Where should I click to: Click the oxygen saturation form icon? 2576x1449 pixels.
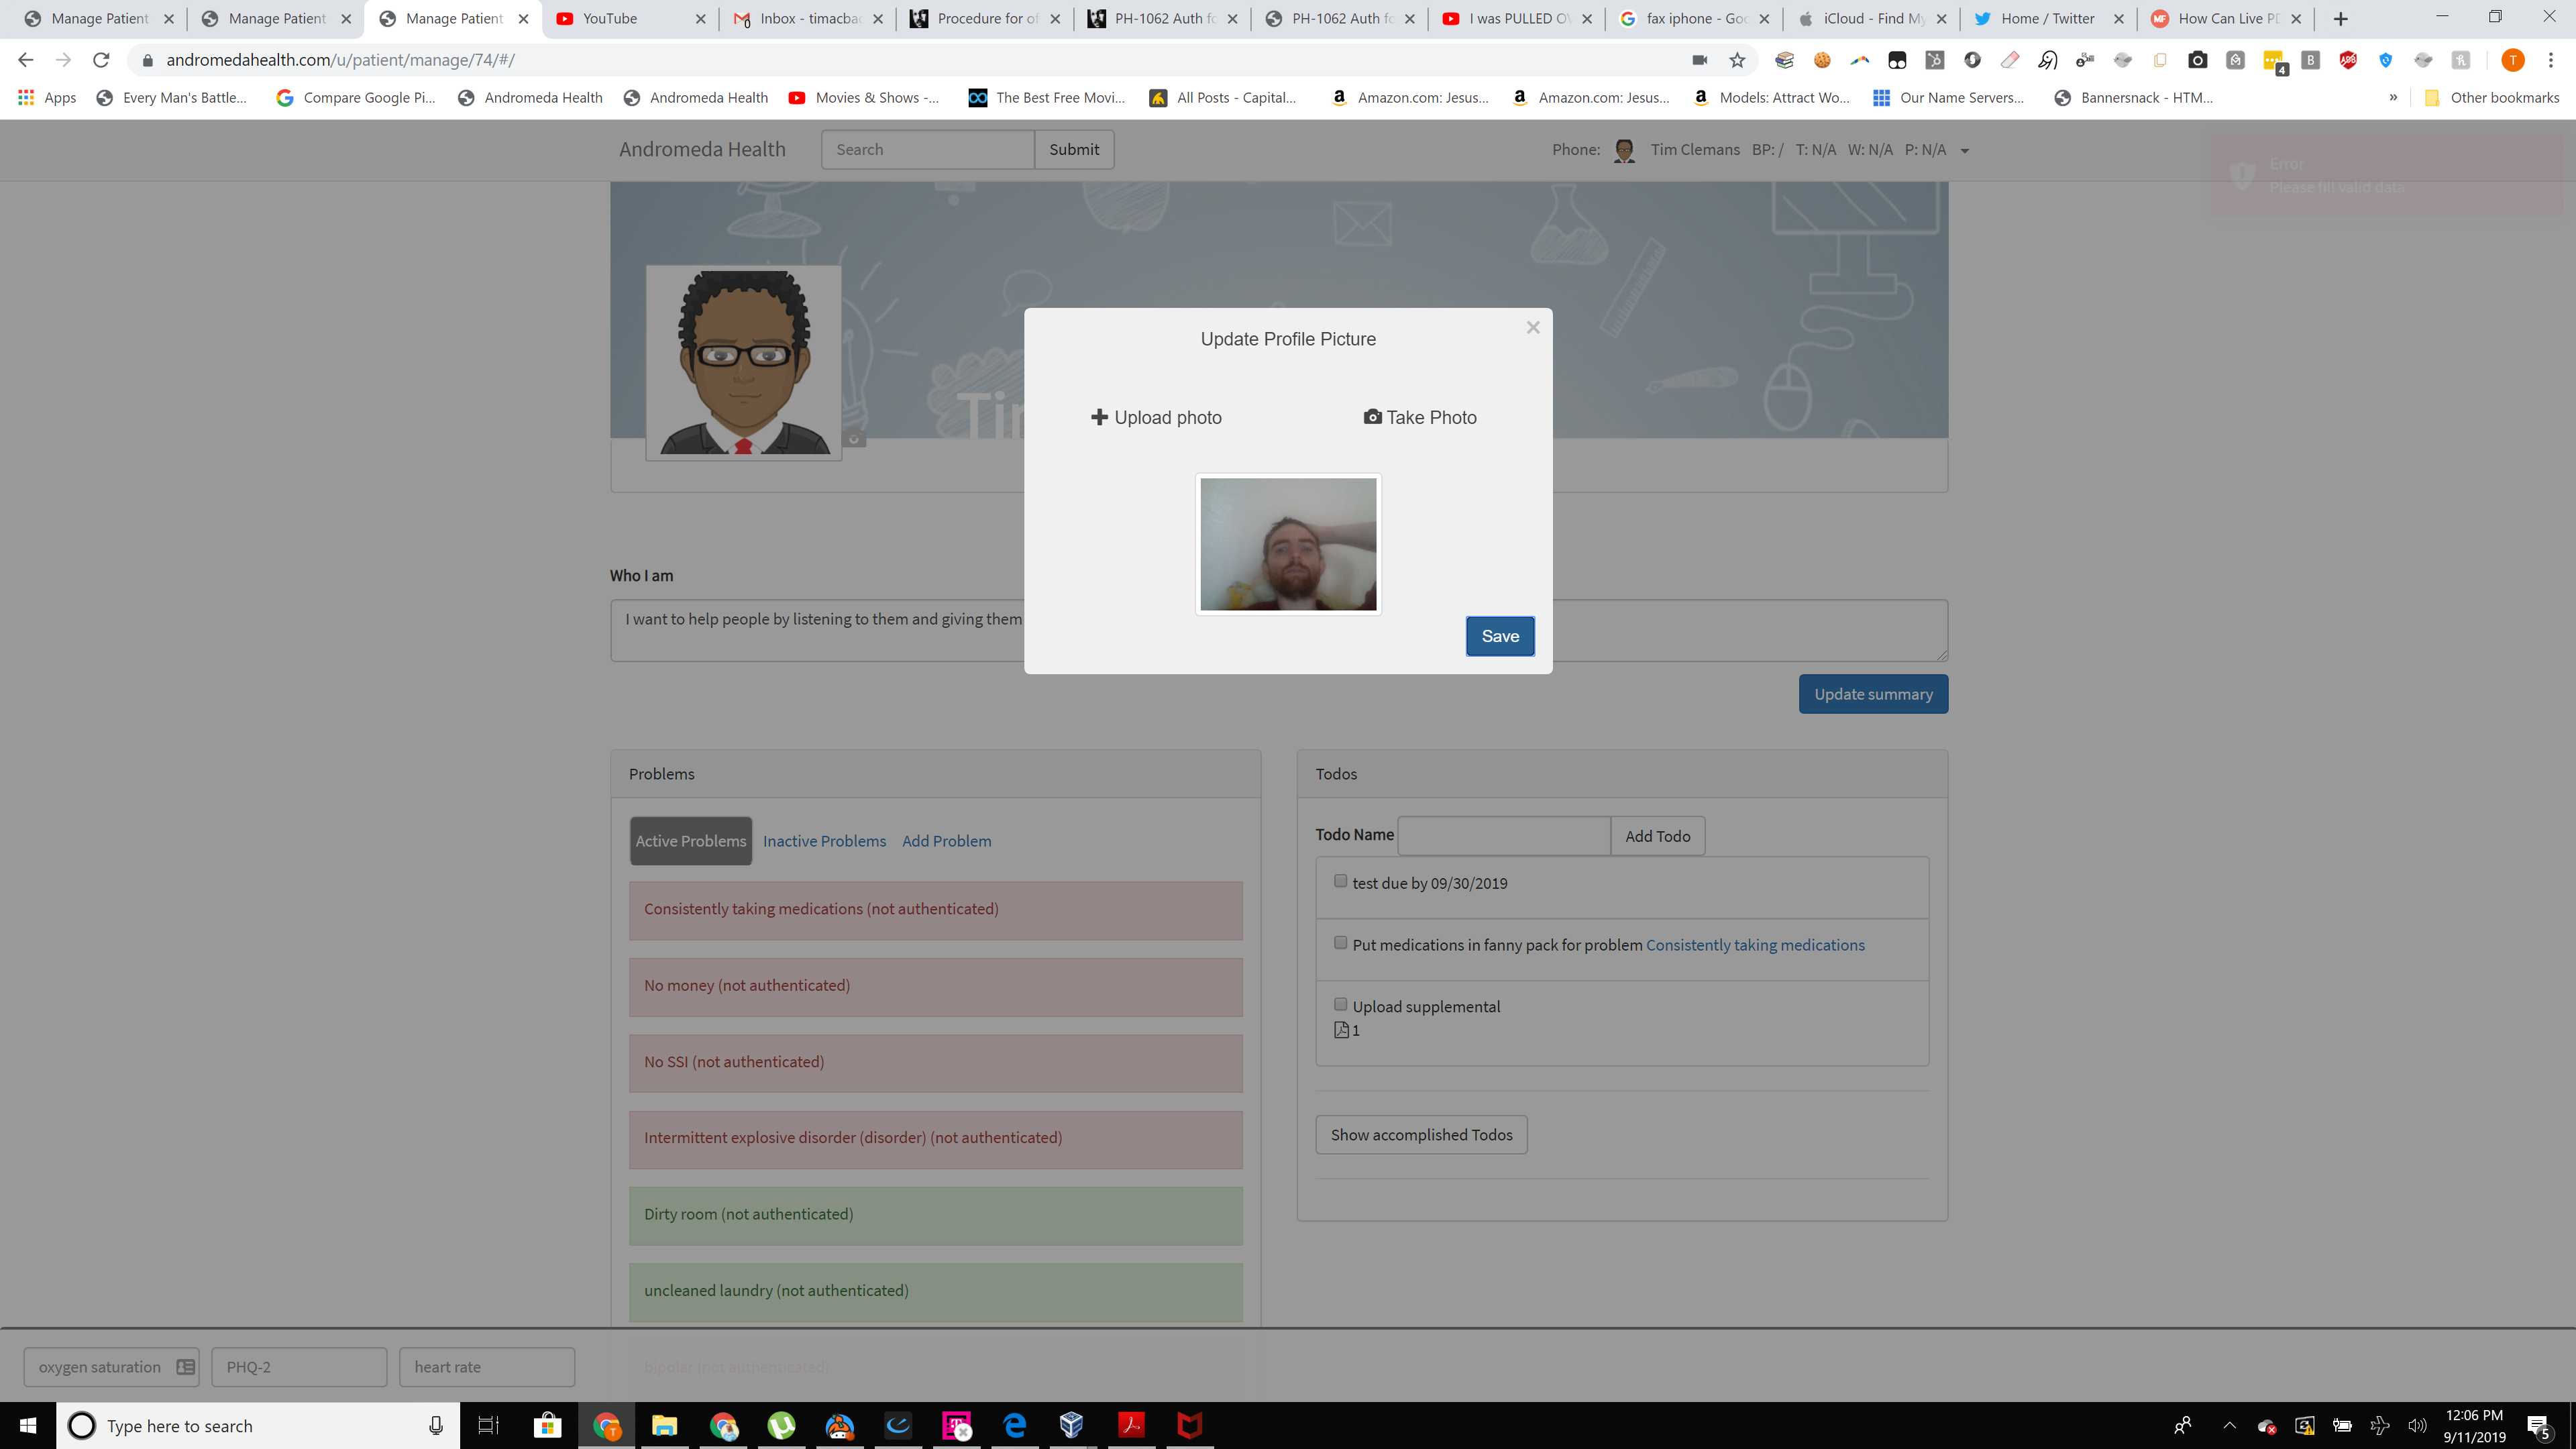click(x=186, y=1367)
